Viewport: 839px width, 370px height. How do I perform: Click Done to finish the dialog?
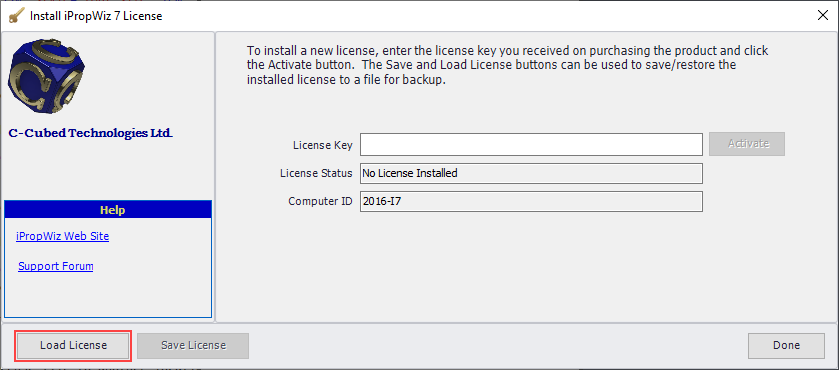787,345
